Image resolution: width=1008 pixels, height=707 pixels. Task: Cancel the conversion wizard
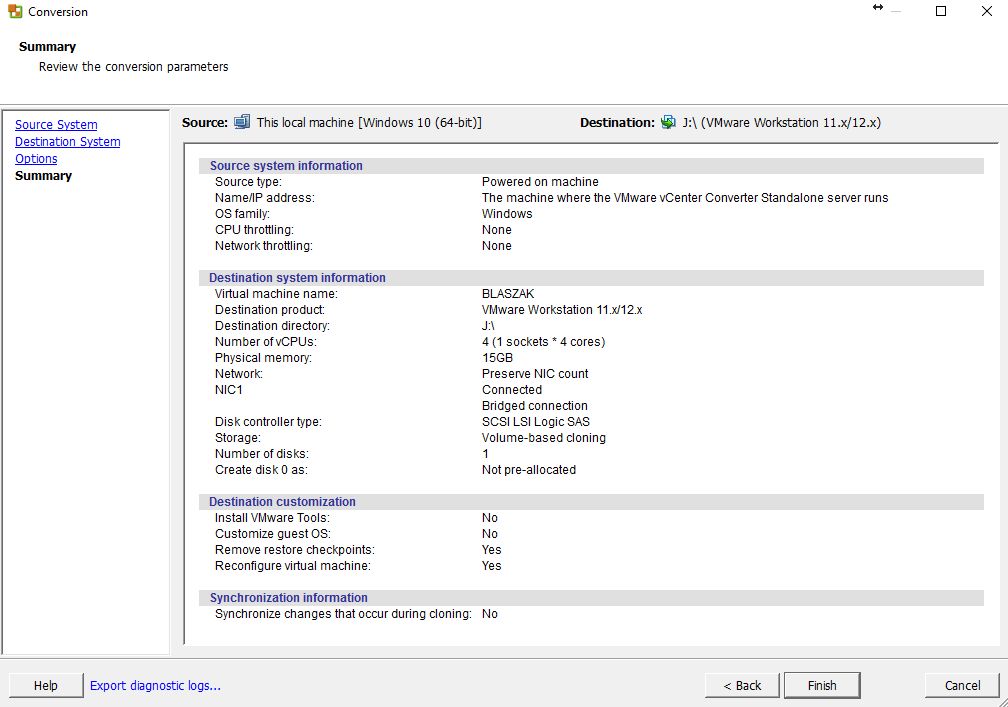pyautogui.click(x=962, y=686)
